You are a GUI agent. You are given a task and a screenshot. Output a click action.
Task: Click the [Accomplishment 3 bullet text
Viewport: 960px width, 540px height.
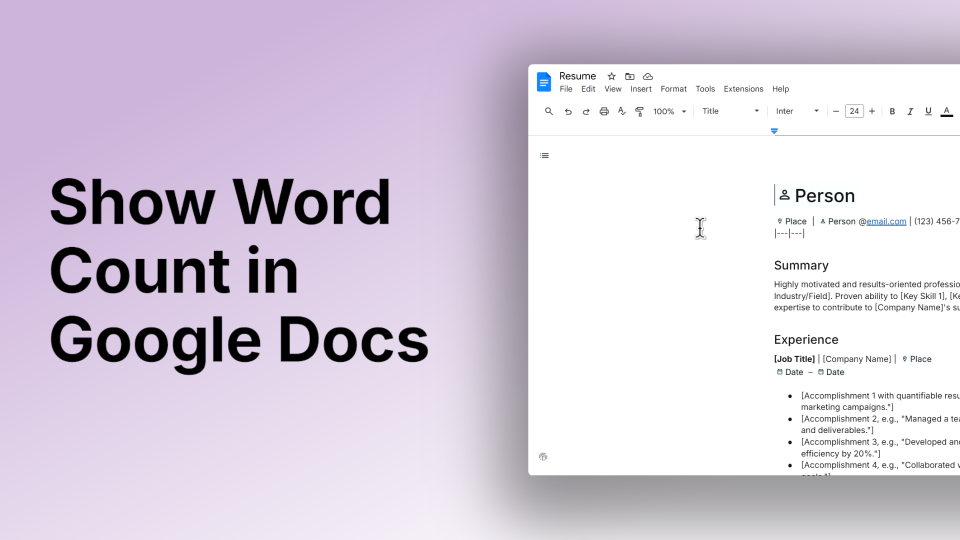(880, 448)
